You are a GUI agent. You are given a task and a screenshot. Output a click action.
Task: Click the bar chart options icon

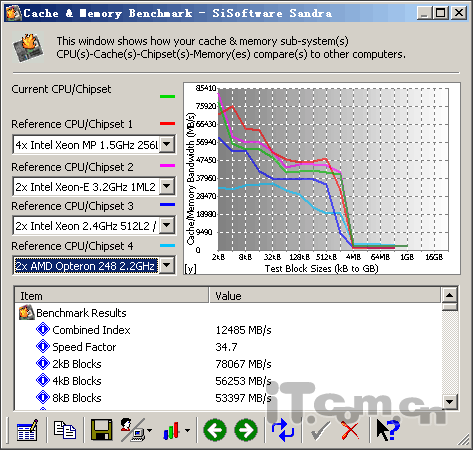click(x=176, y=430)
